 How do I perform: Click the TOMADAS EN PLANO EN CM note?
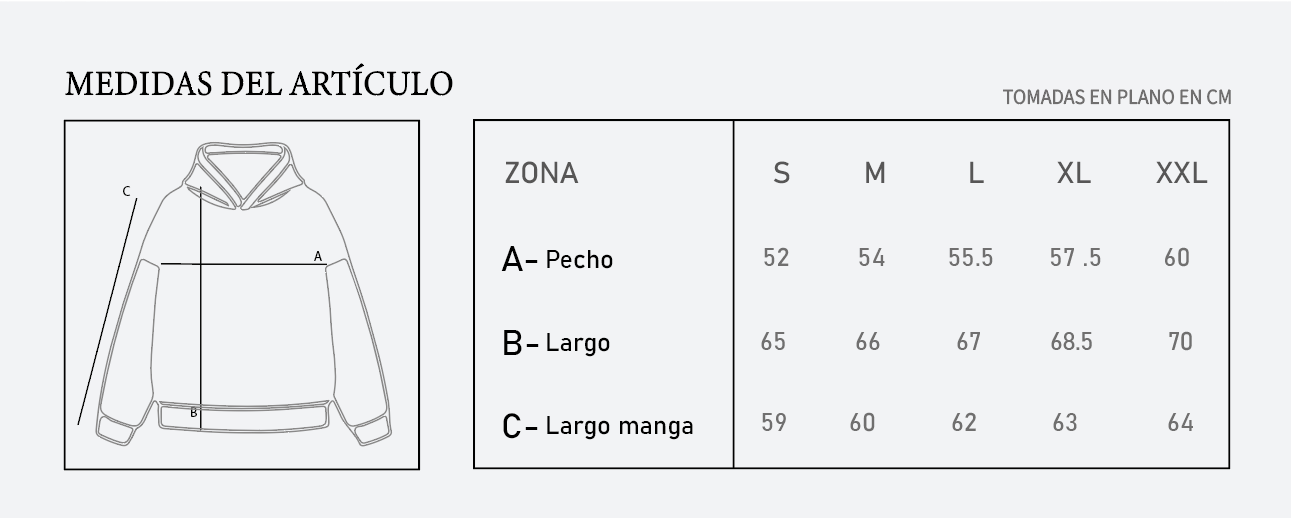(1117, 97)
